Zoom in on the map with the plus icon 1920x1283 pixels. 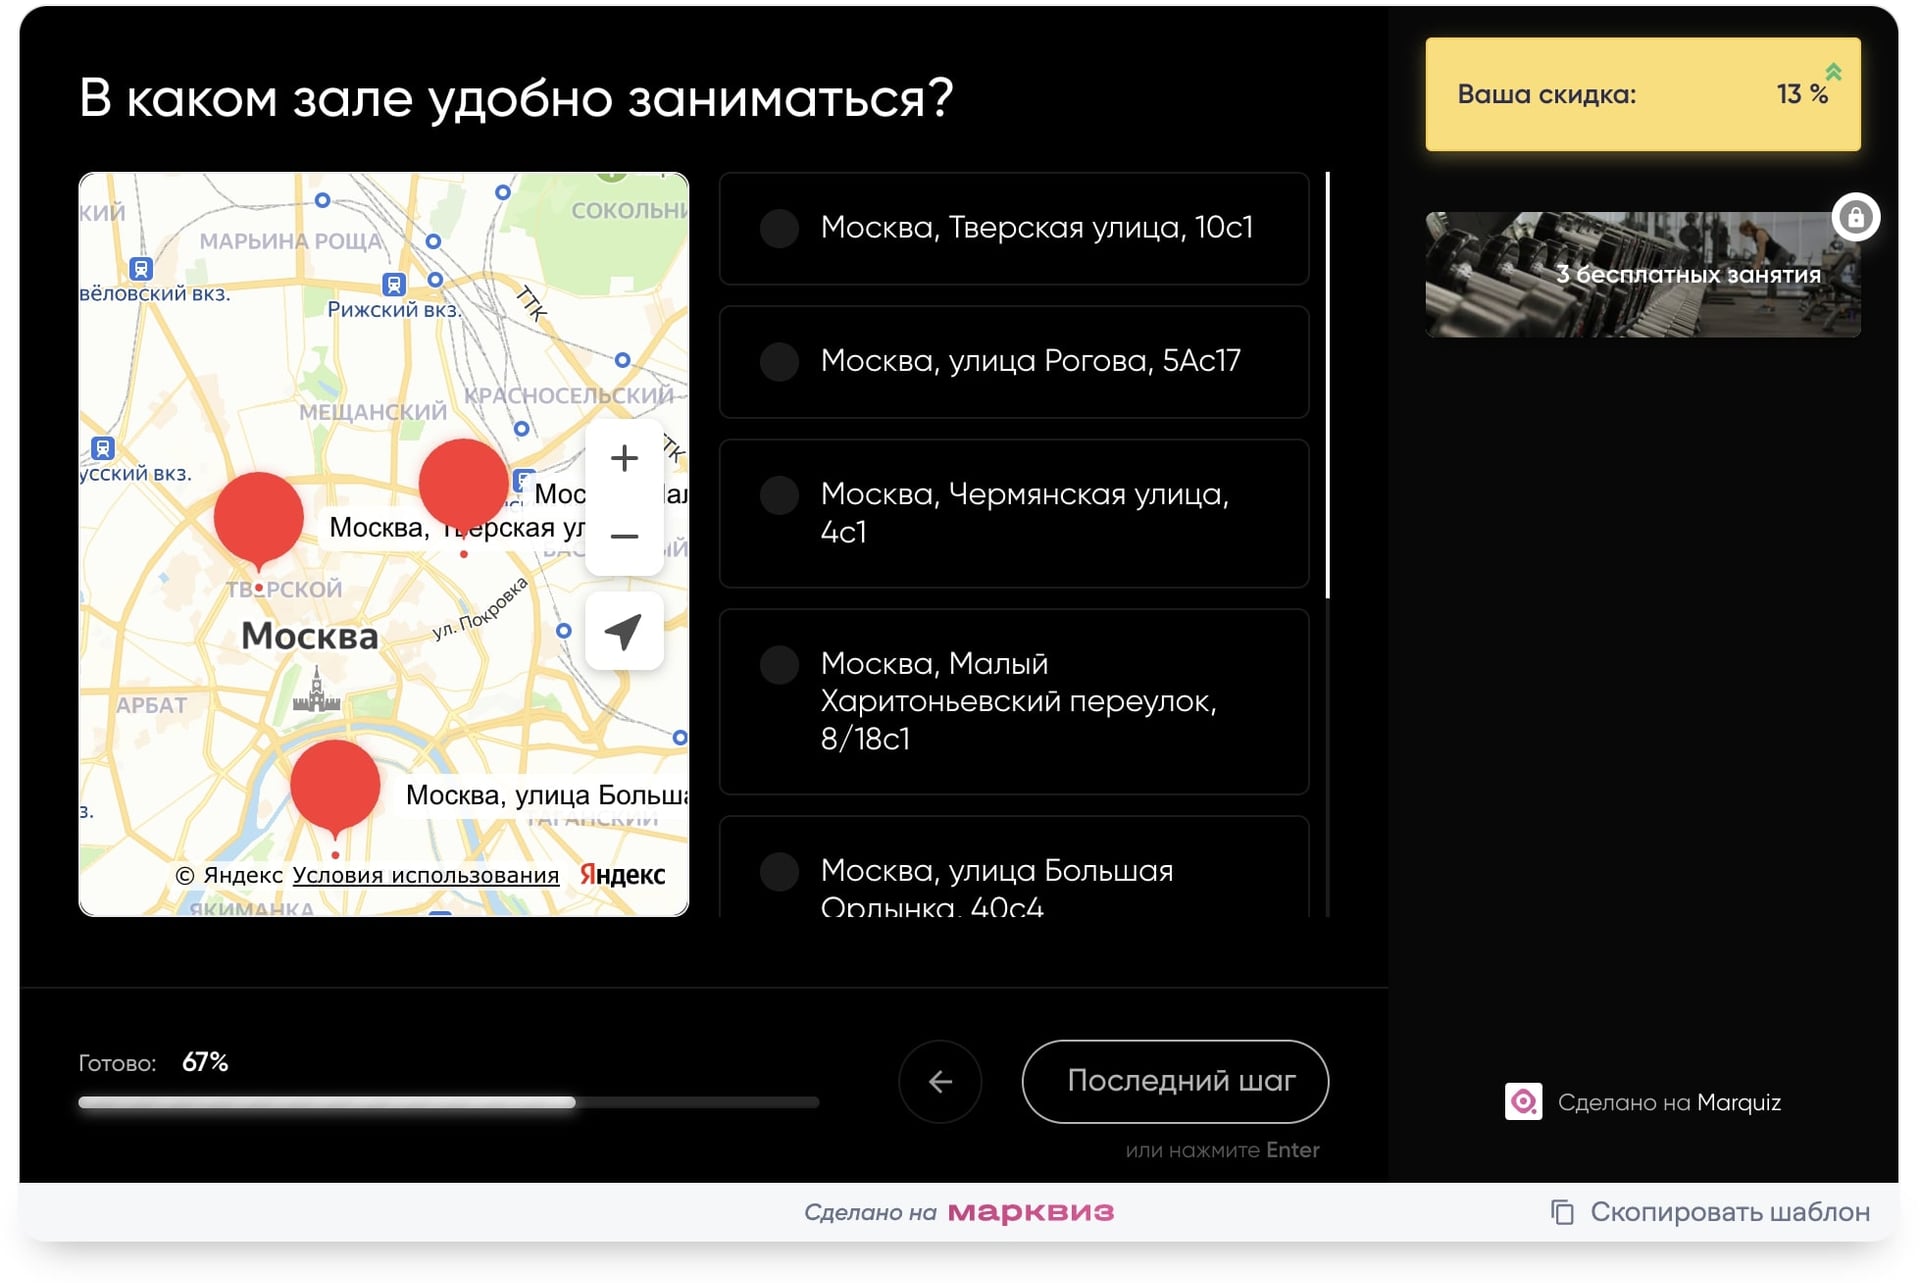(624, 458)
